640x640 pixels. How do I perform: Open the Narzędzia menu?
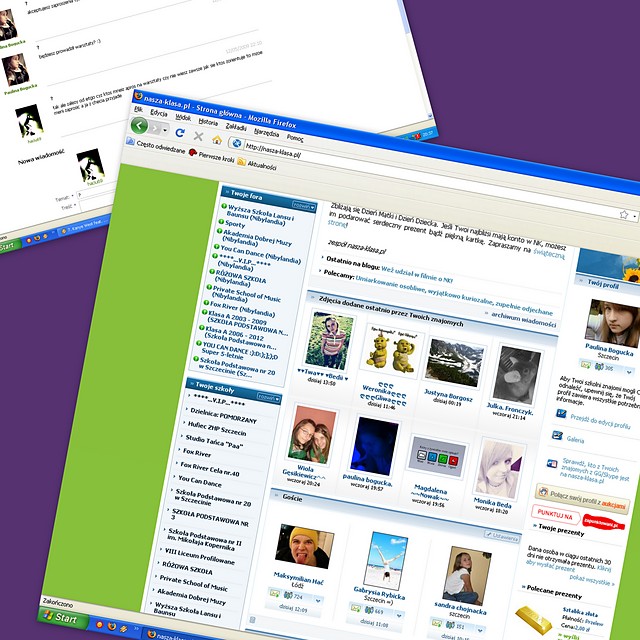tap(266, 133)
